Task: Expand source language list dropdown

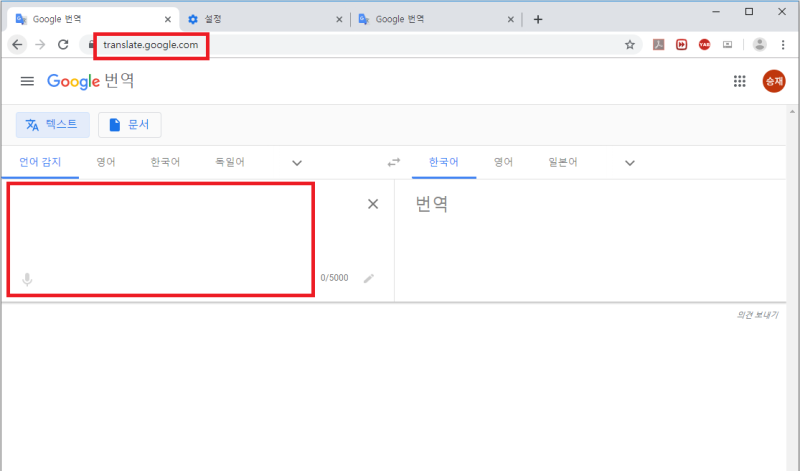Action: point(296,163)
